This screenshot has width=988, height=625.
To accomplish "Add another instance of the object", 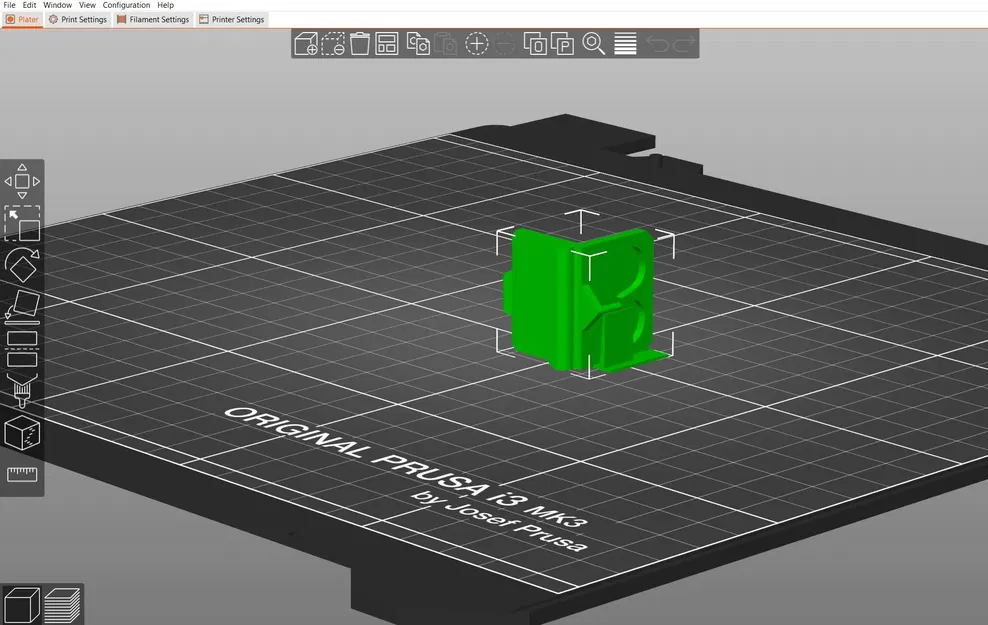I will pyautogui.click(x=477, y=44).
